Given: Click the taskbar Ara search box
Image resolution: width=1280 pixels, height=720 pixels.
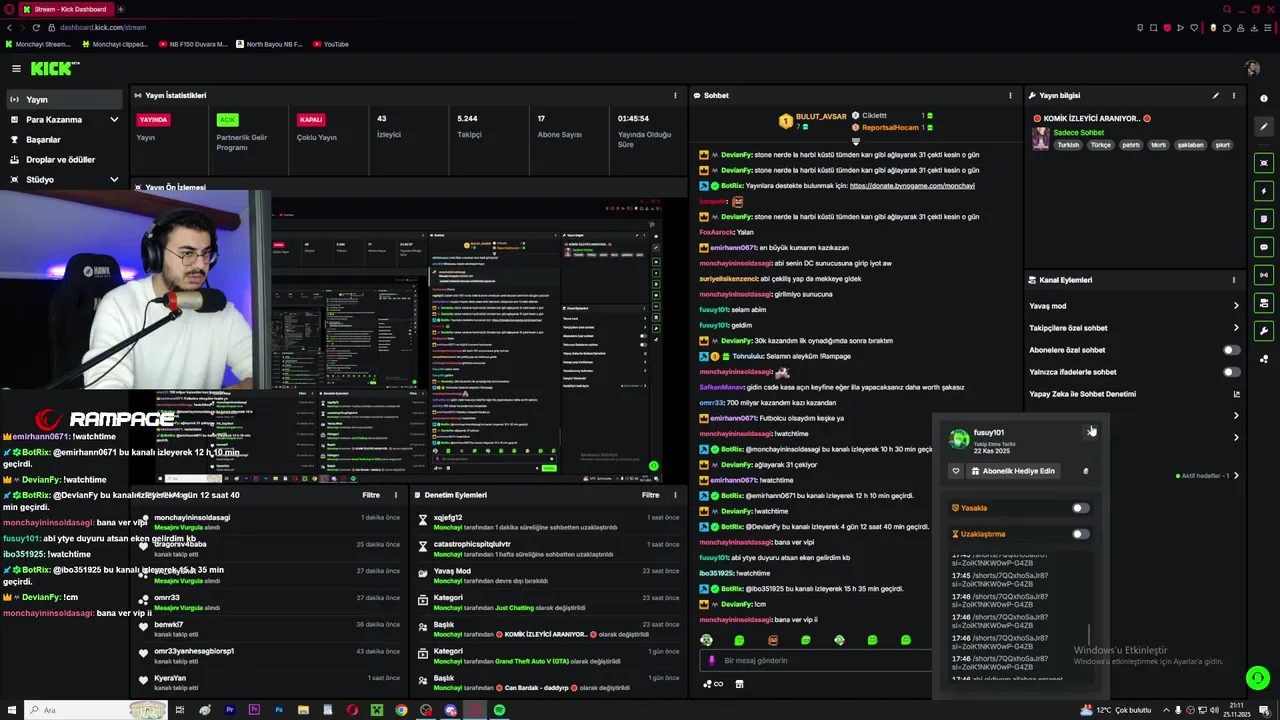Looking at the screenshot, I should (x=95, y=710).
